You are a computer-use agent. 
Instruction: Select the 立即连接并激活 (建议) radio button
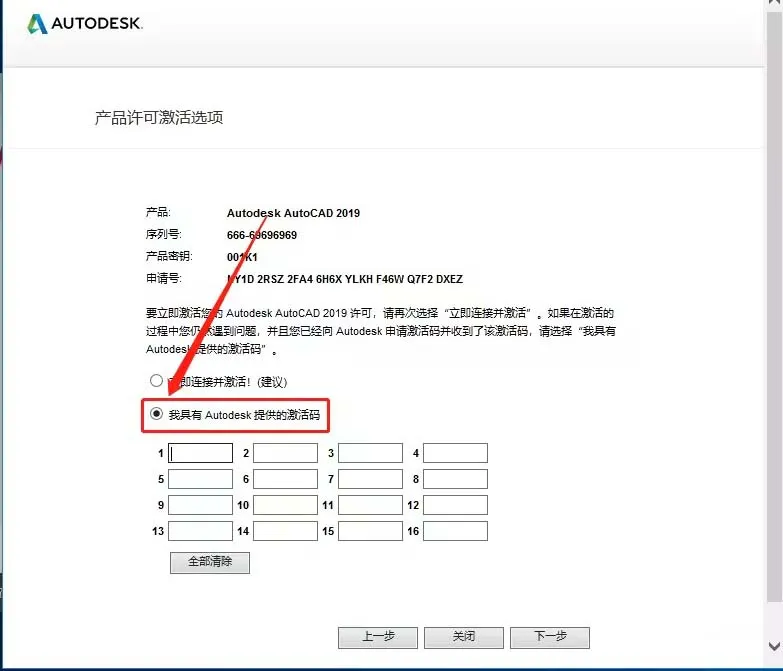[x=156, y=381]
